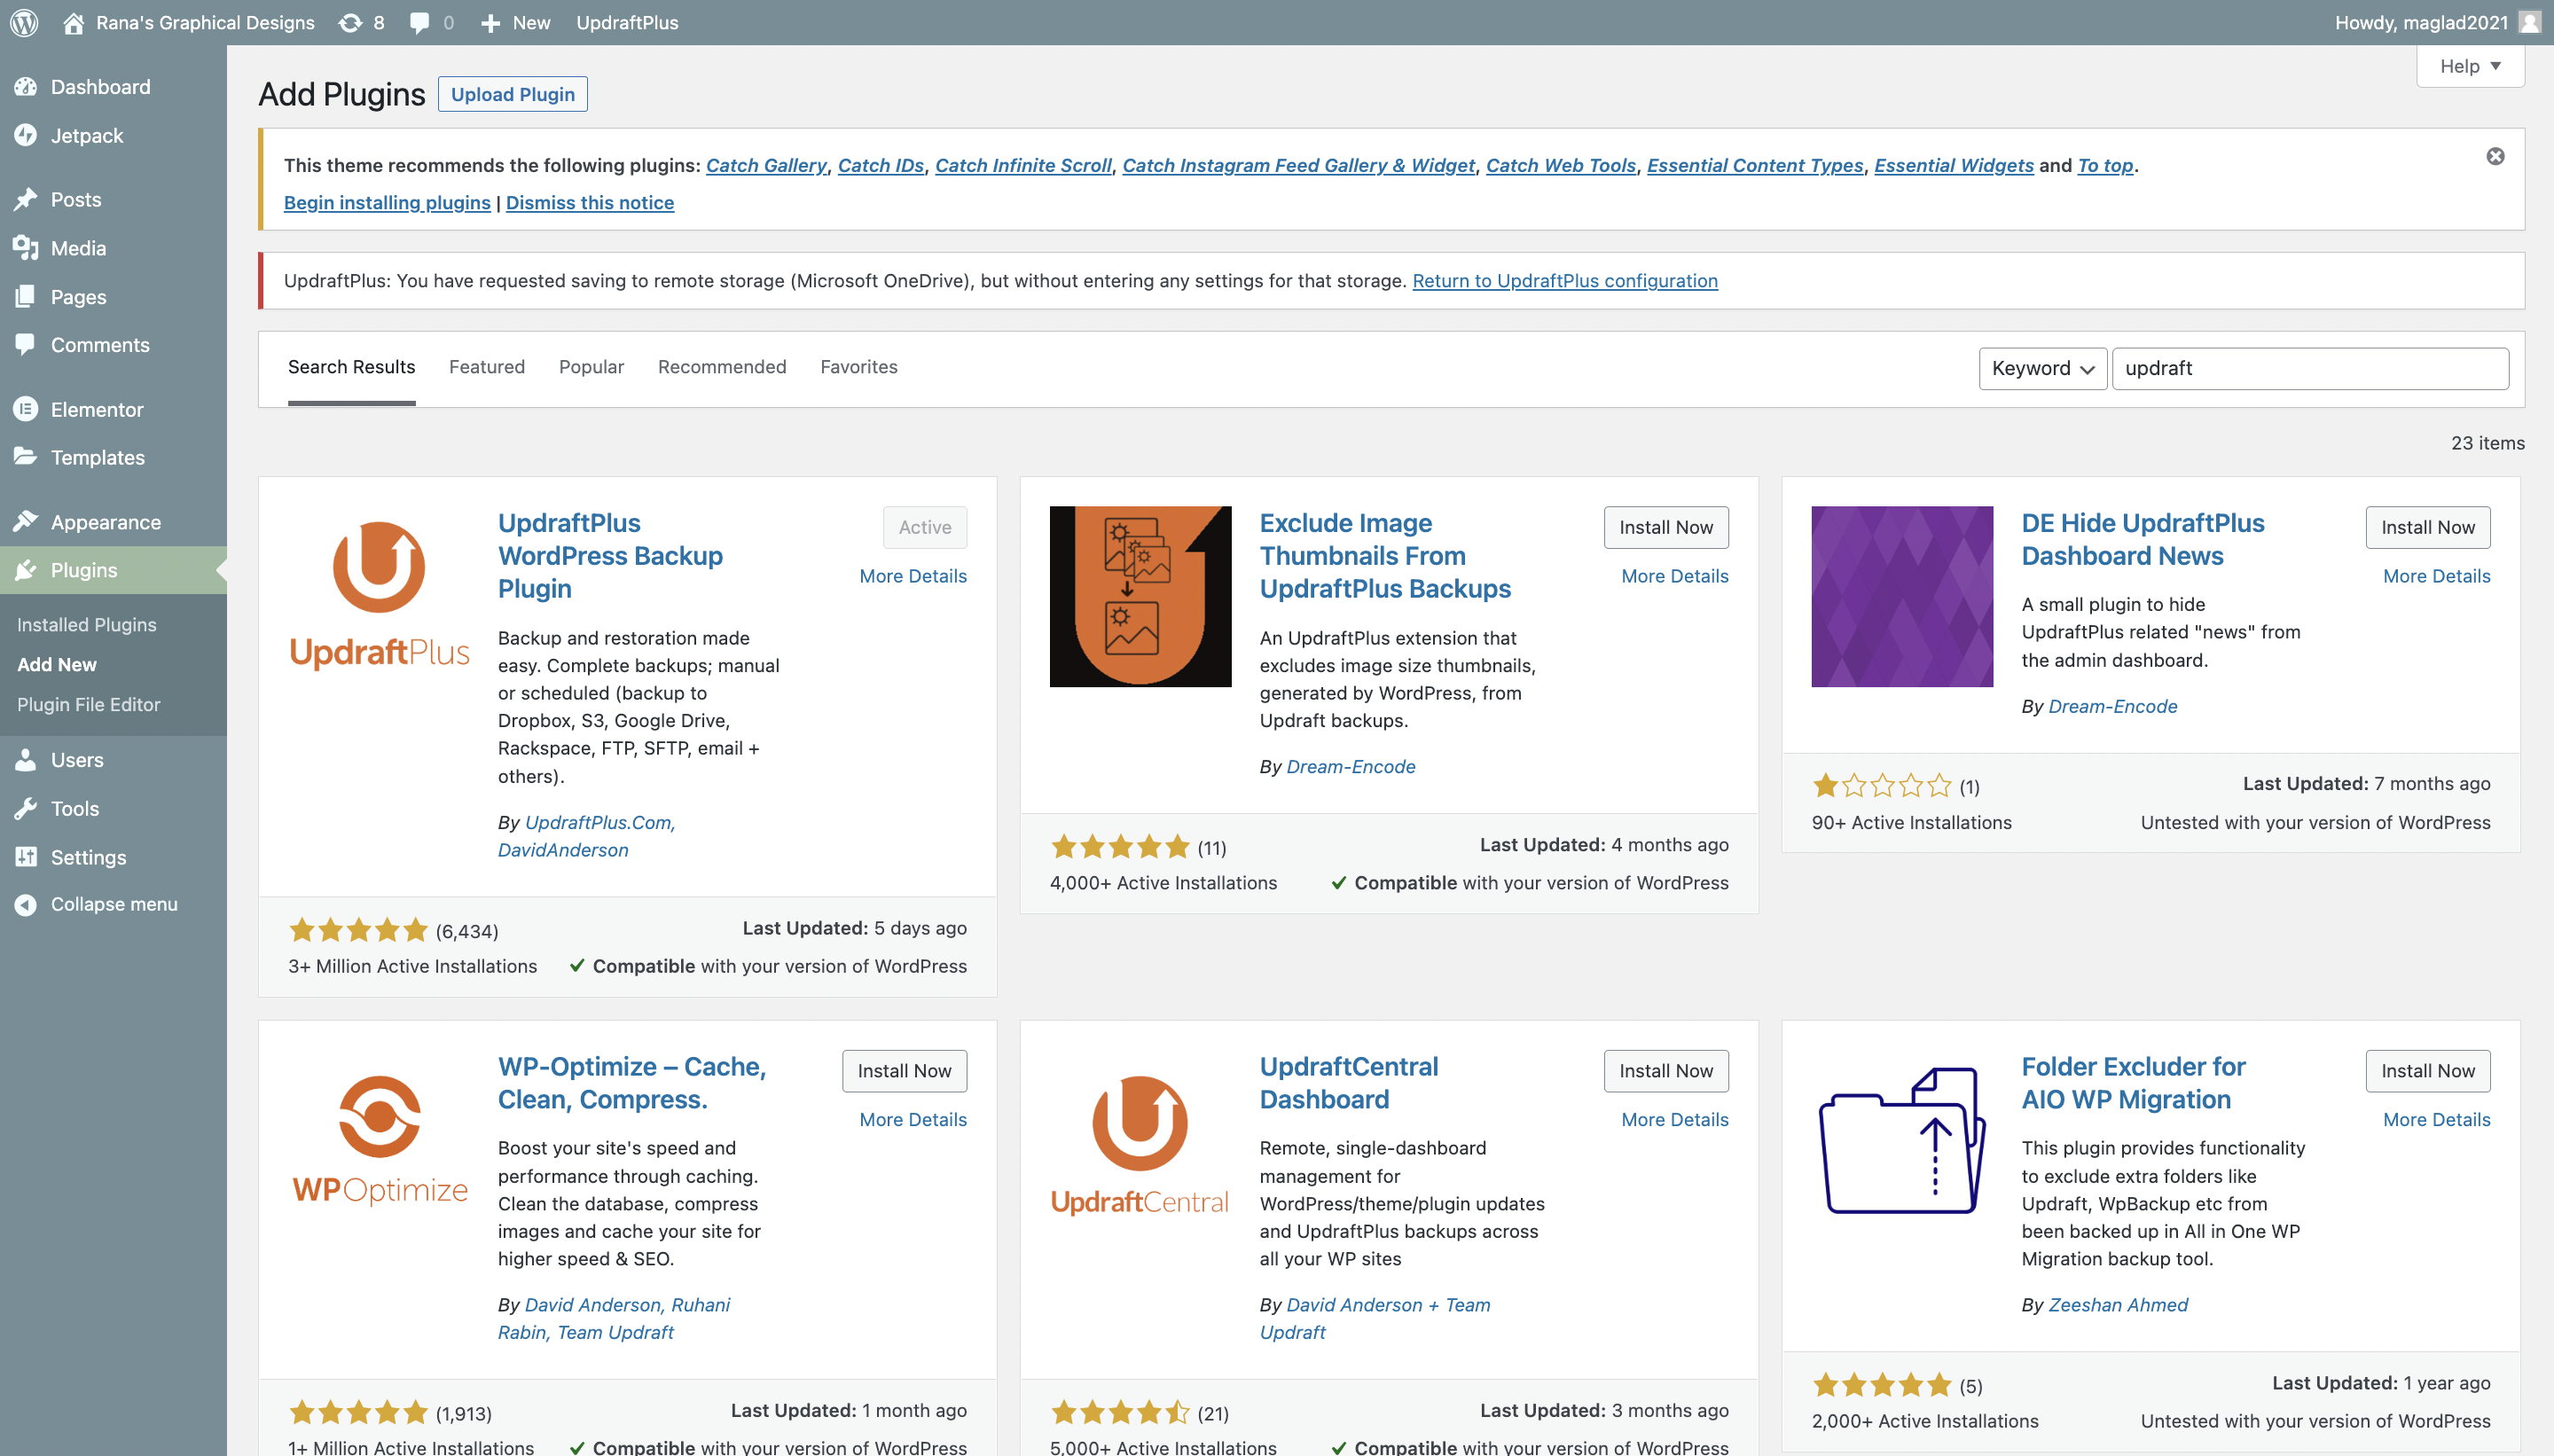Open More Details for UpdraftCentral Dashboard

[x=1675, y=1120]
